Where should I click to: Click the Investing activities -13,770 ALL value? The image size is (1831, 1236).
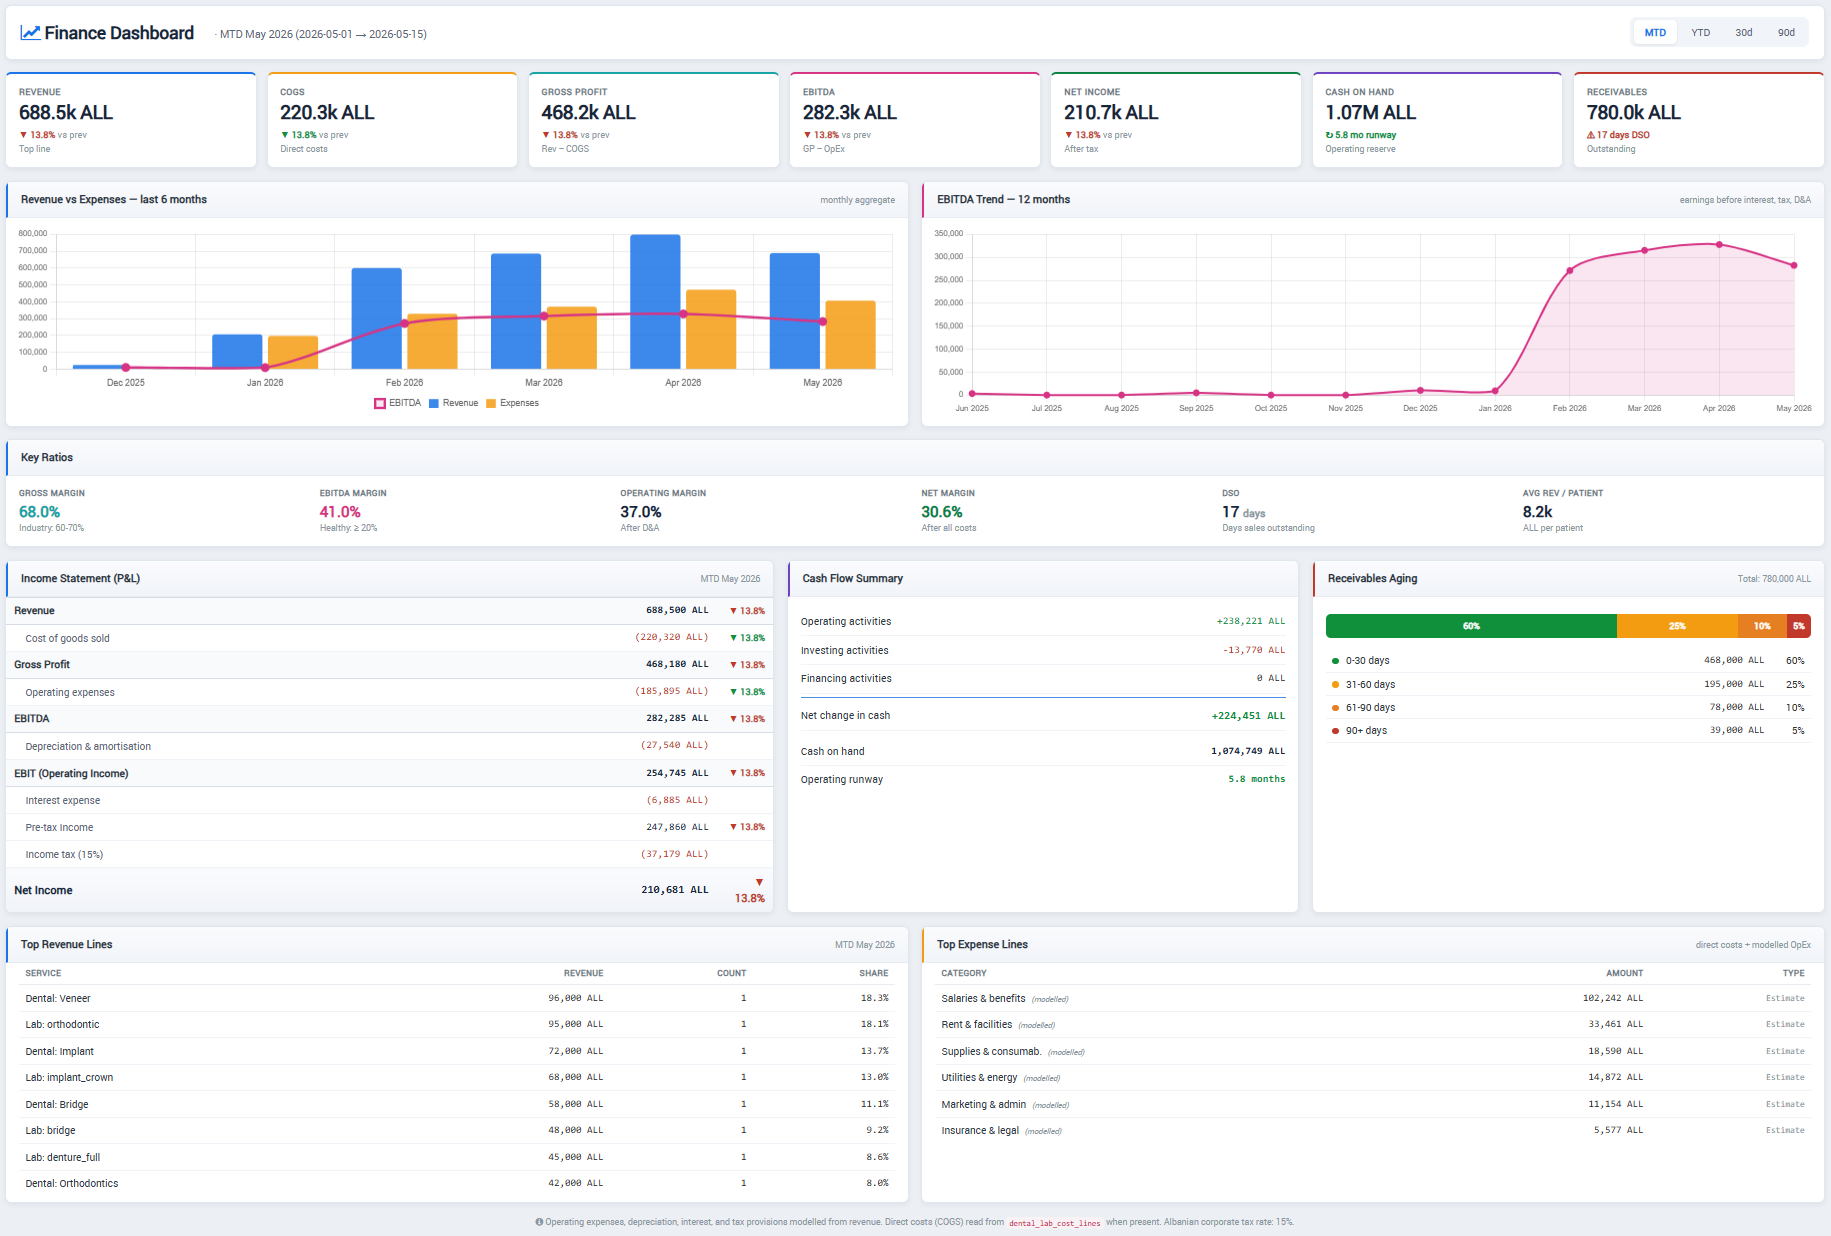click(1254, 650)
